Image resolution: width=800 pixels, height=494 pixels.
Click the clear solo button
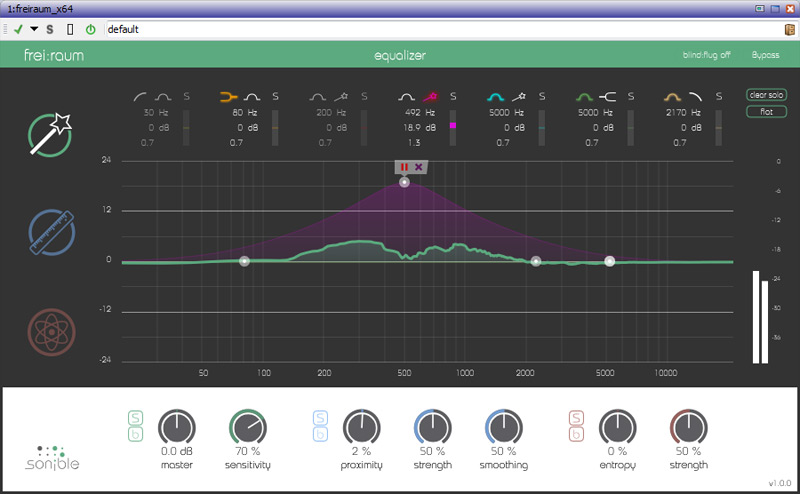(766, 95)
